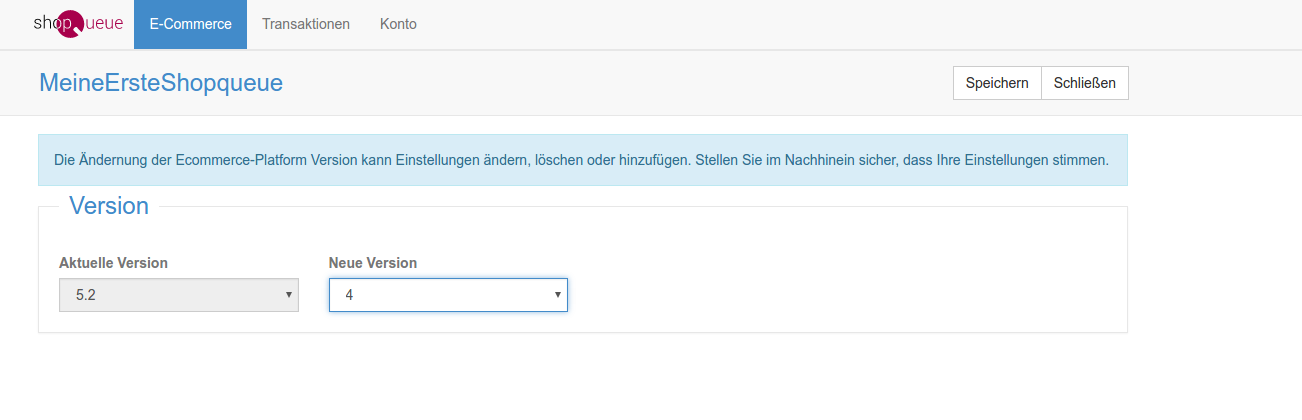
Task: Click the MeineErsteShopqueue title
Action: (161, 83)
